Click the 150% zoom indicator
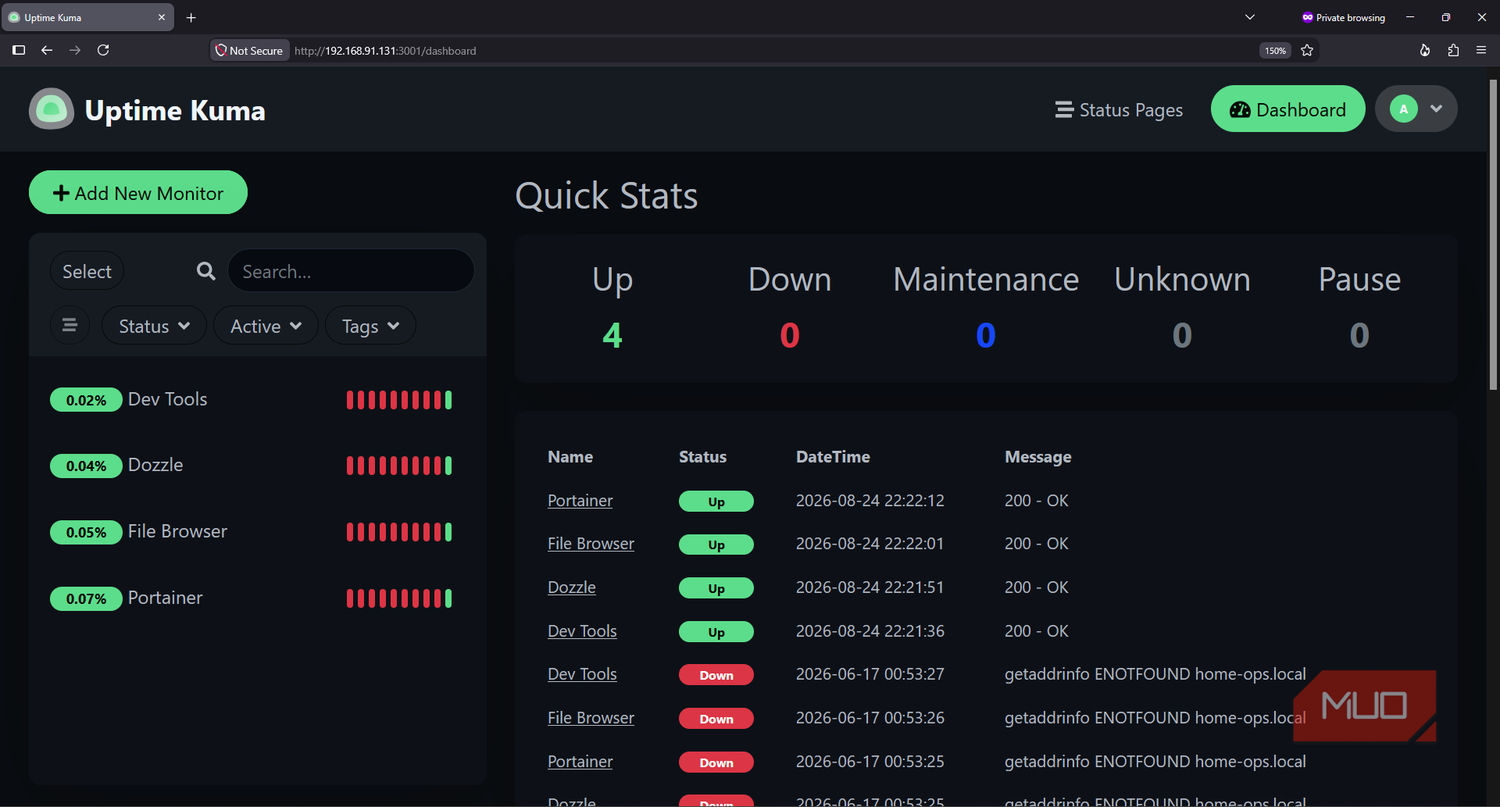The image size is (1500, 807). click(1275, 50)
